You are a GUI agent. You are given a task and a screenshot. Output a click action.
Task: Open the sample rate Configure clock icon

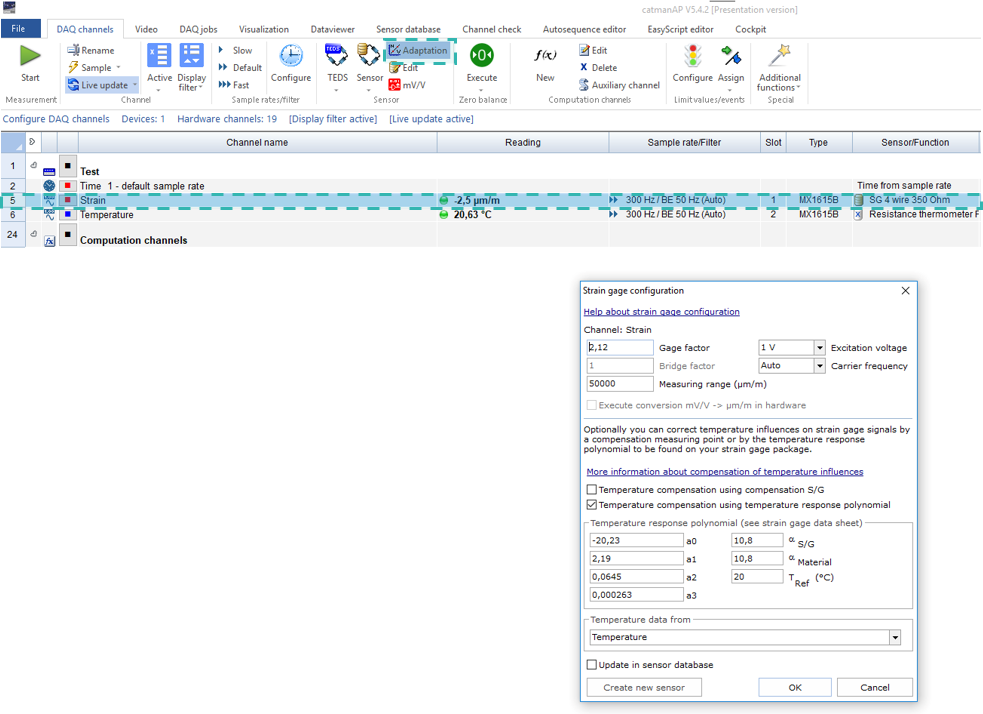pos(291,56)
